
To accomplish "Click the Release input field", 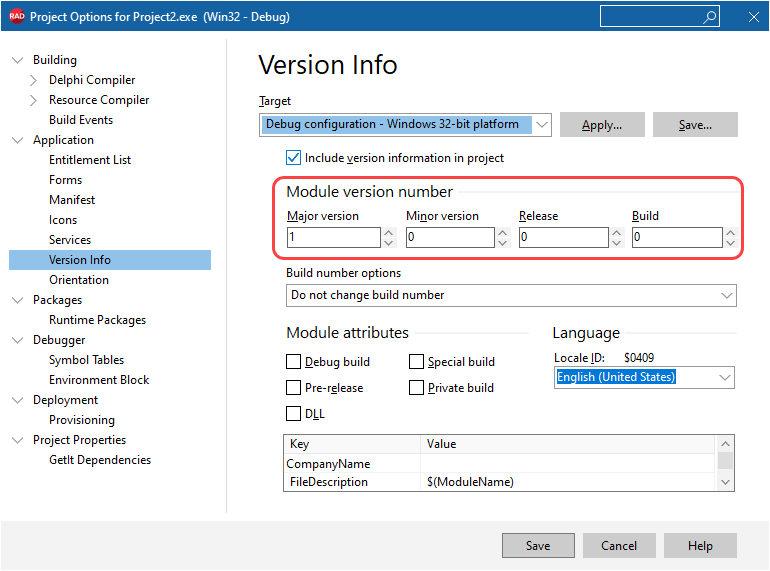I will click(x=563, y=237).
